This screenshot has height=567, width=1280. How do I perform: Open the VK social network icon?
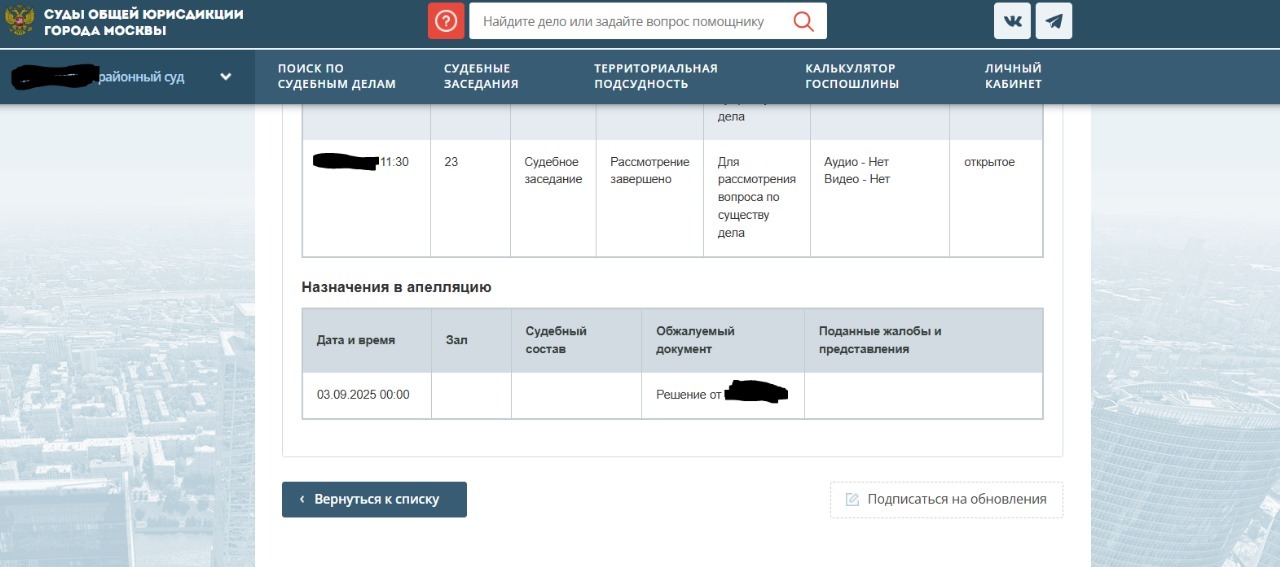(1012, 21)
